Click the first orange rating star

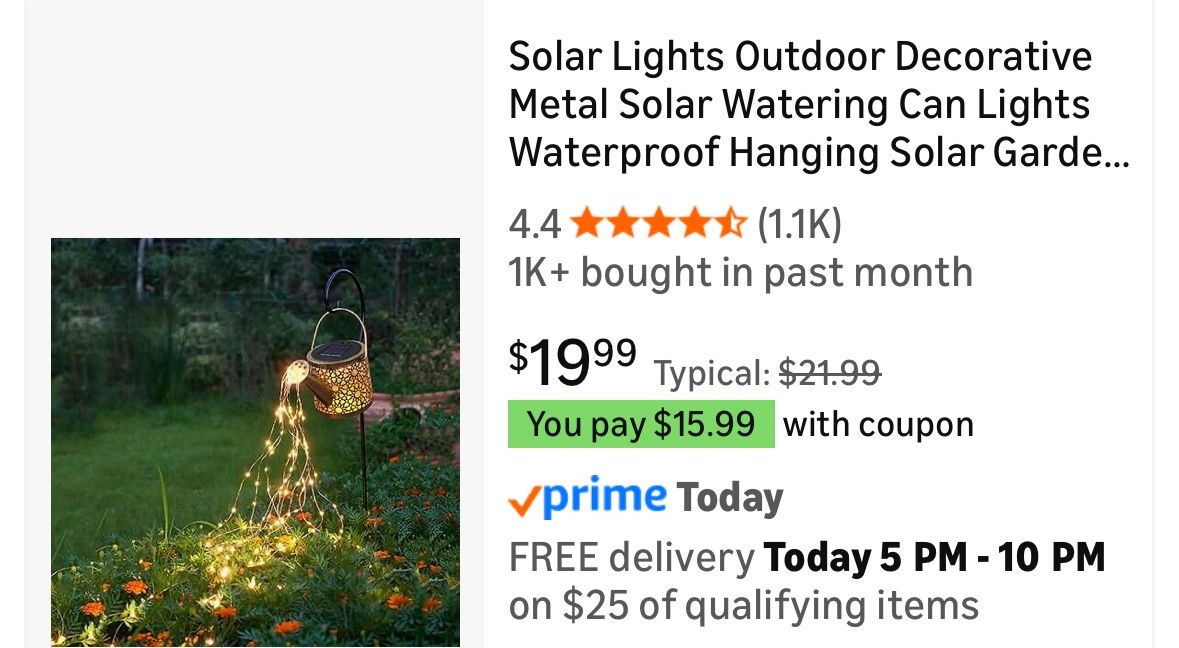(585, 223)
